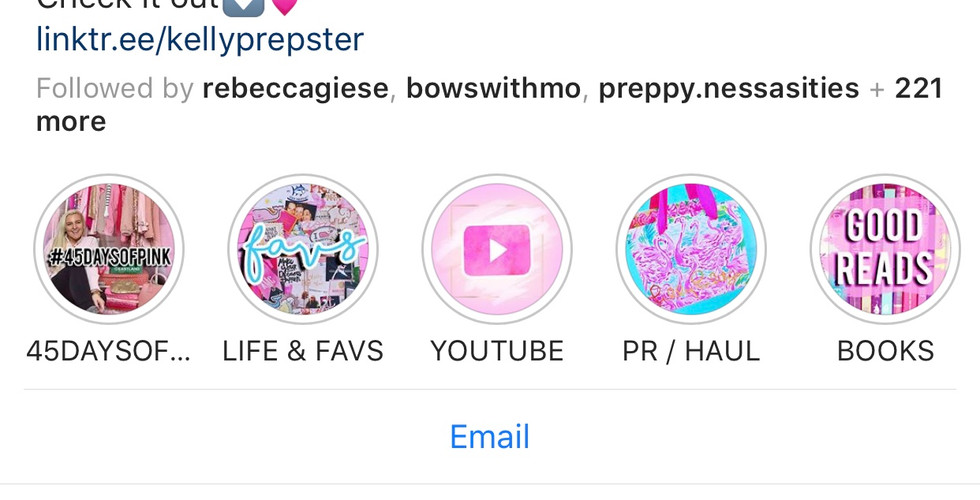Screen dimensions: 980x500
Task: Open the favs collage highlight circle
Action: pyautogui.click(x=303, y=249)
